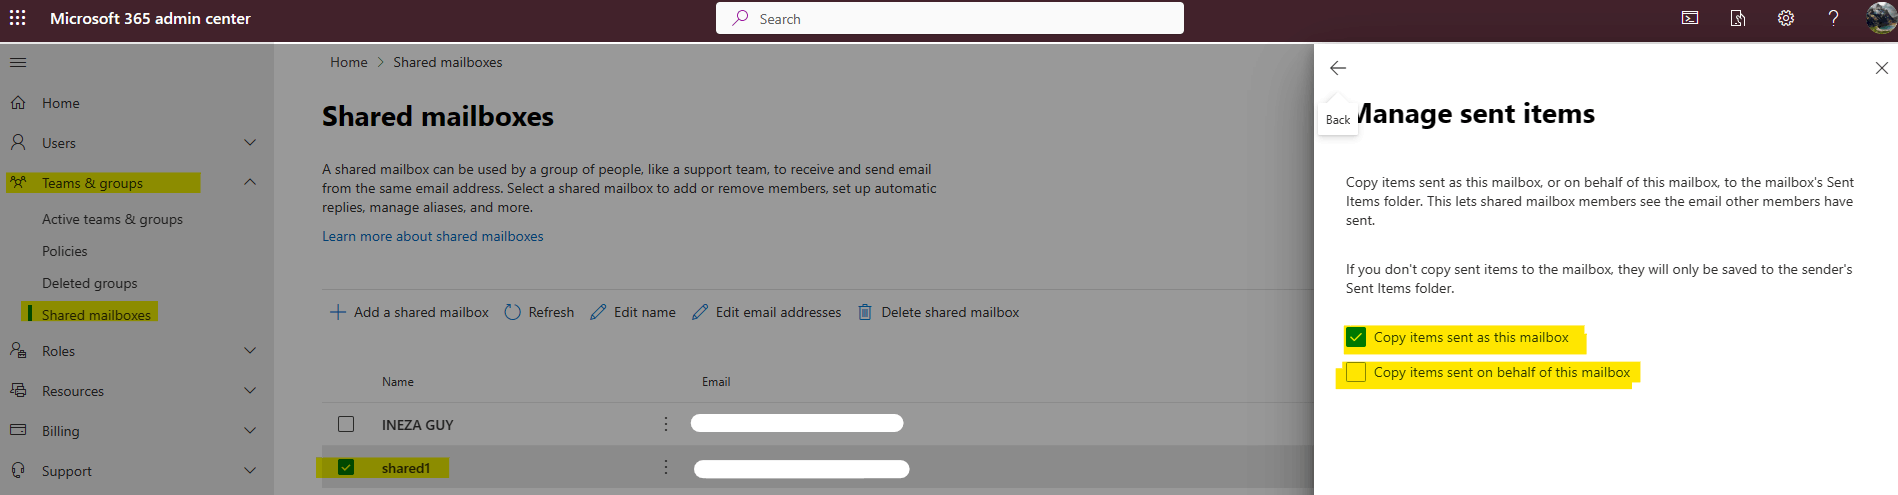Check Copy items sent on behalf of mailbox

click(1356, 372)
